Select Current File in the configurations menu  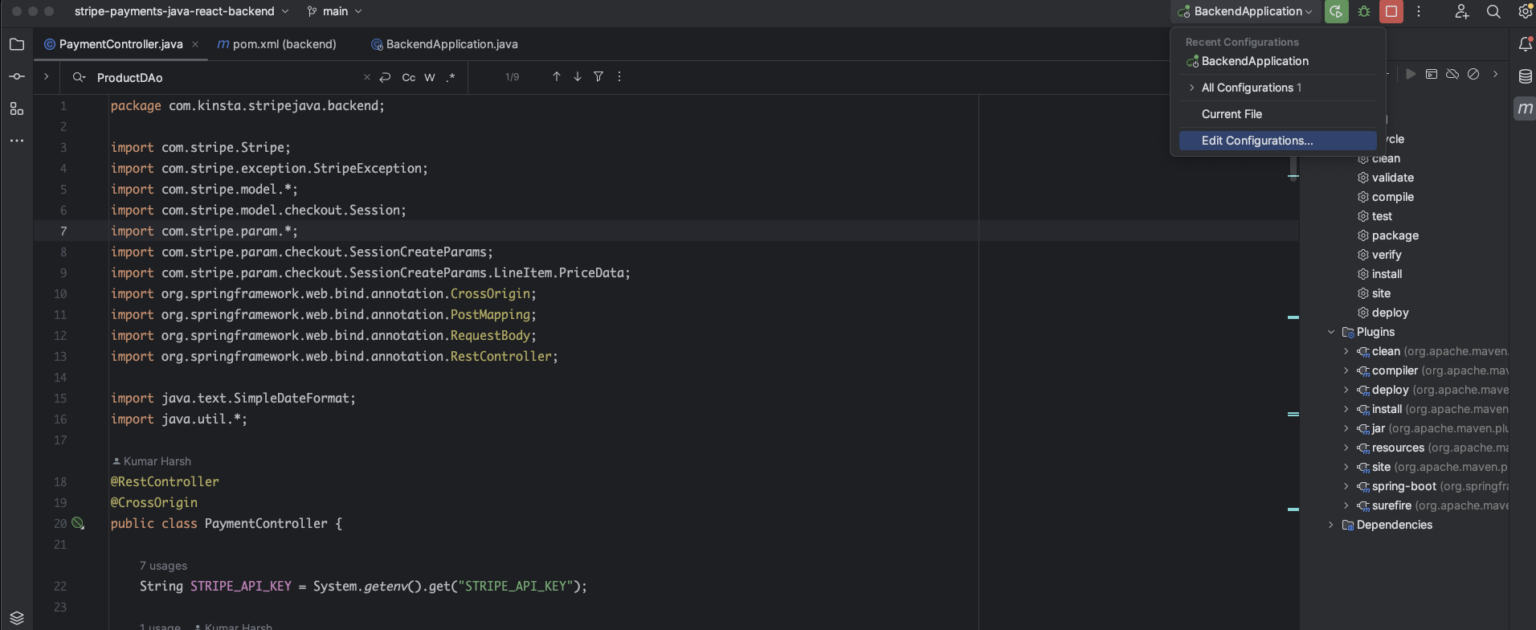click(x=1232, y=113)
